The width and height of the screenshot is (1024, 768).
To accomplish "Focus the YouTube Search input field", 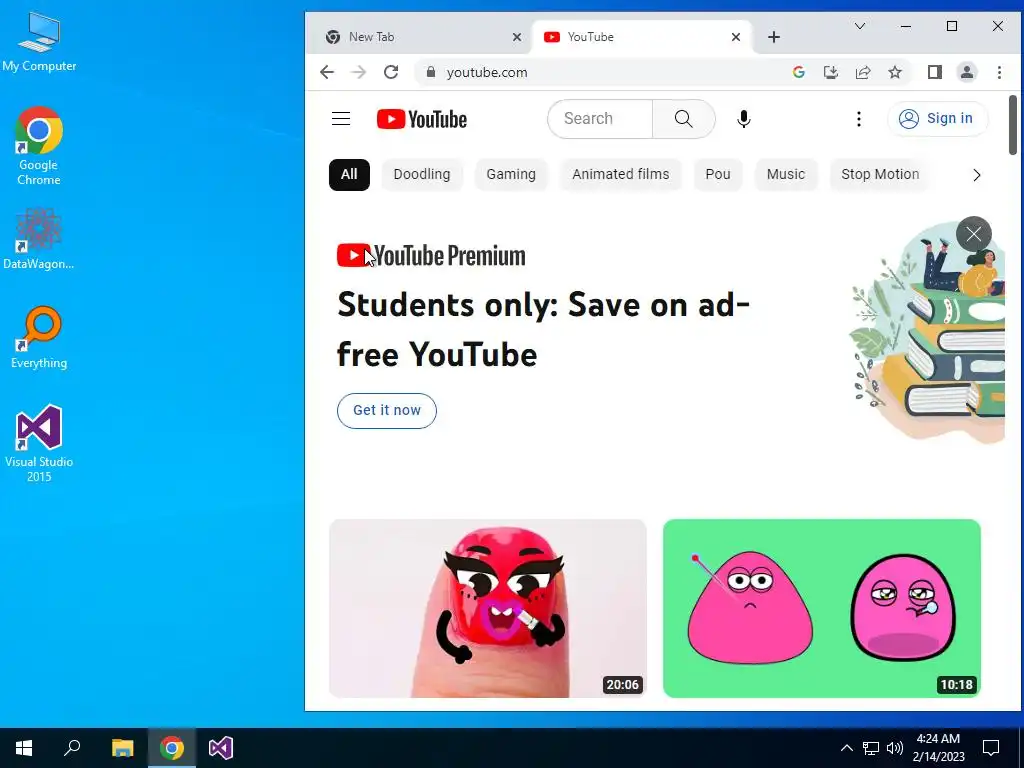I will pos(601,119).
